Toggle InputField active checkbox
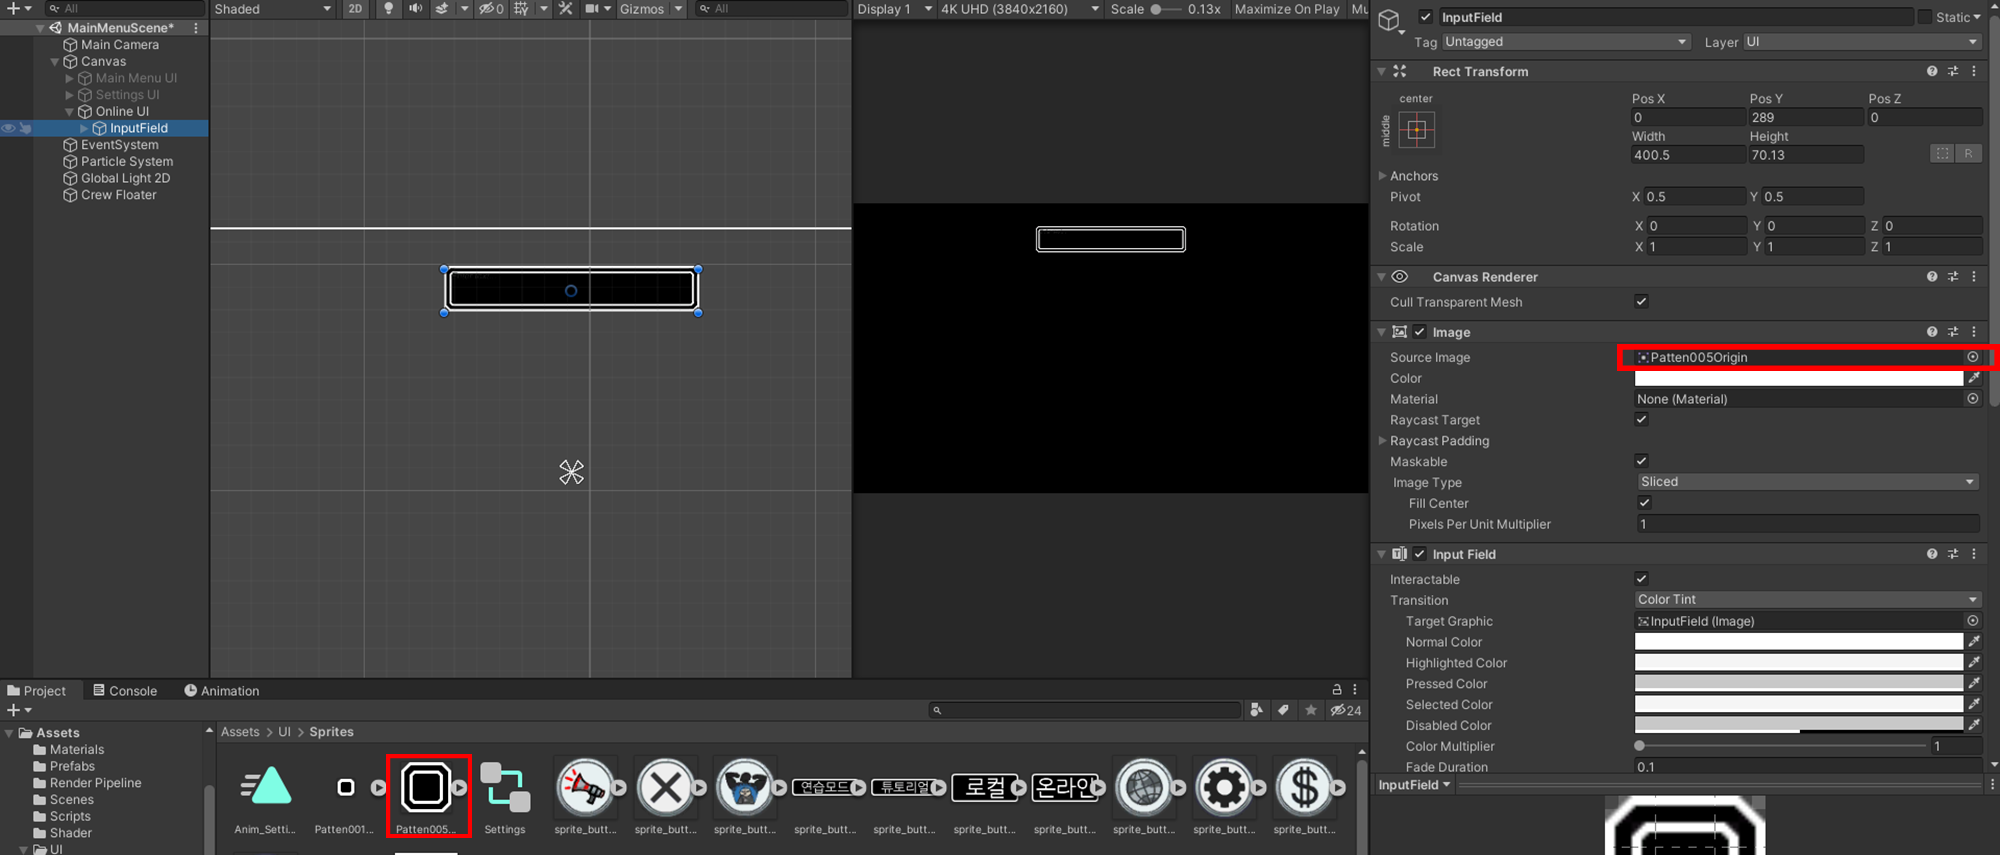Screen dimensions: 2000x855 pos(1426,17)
